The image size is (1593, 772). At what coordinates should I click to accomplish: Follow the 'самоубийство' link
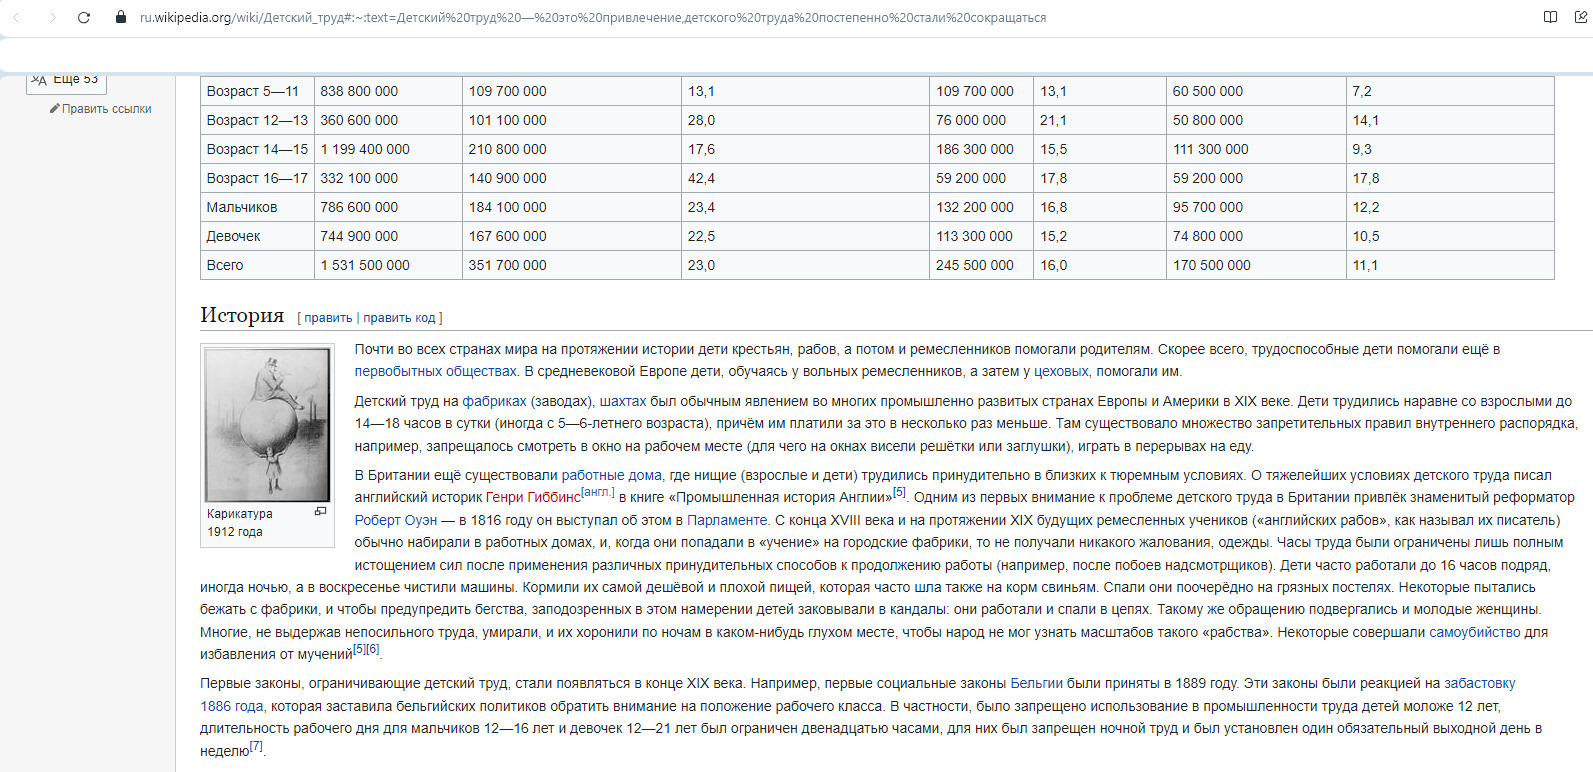pyautogui.click(x=1474, y=632)
